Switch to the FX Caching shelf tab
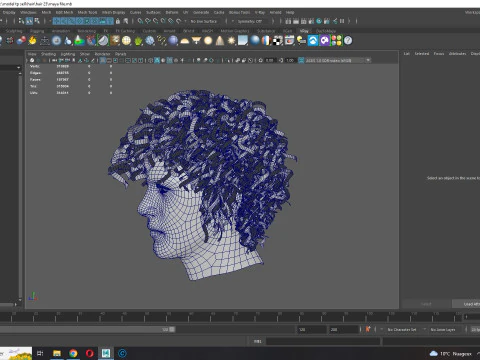This screenshot has width=480, height=360. coord(125,31)
